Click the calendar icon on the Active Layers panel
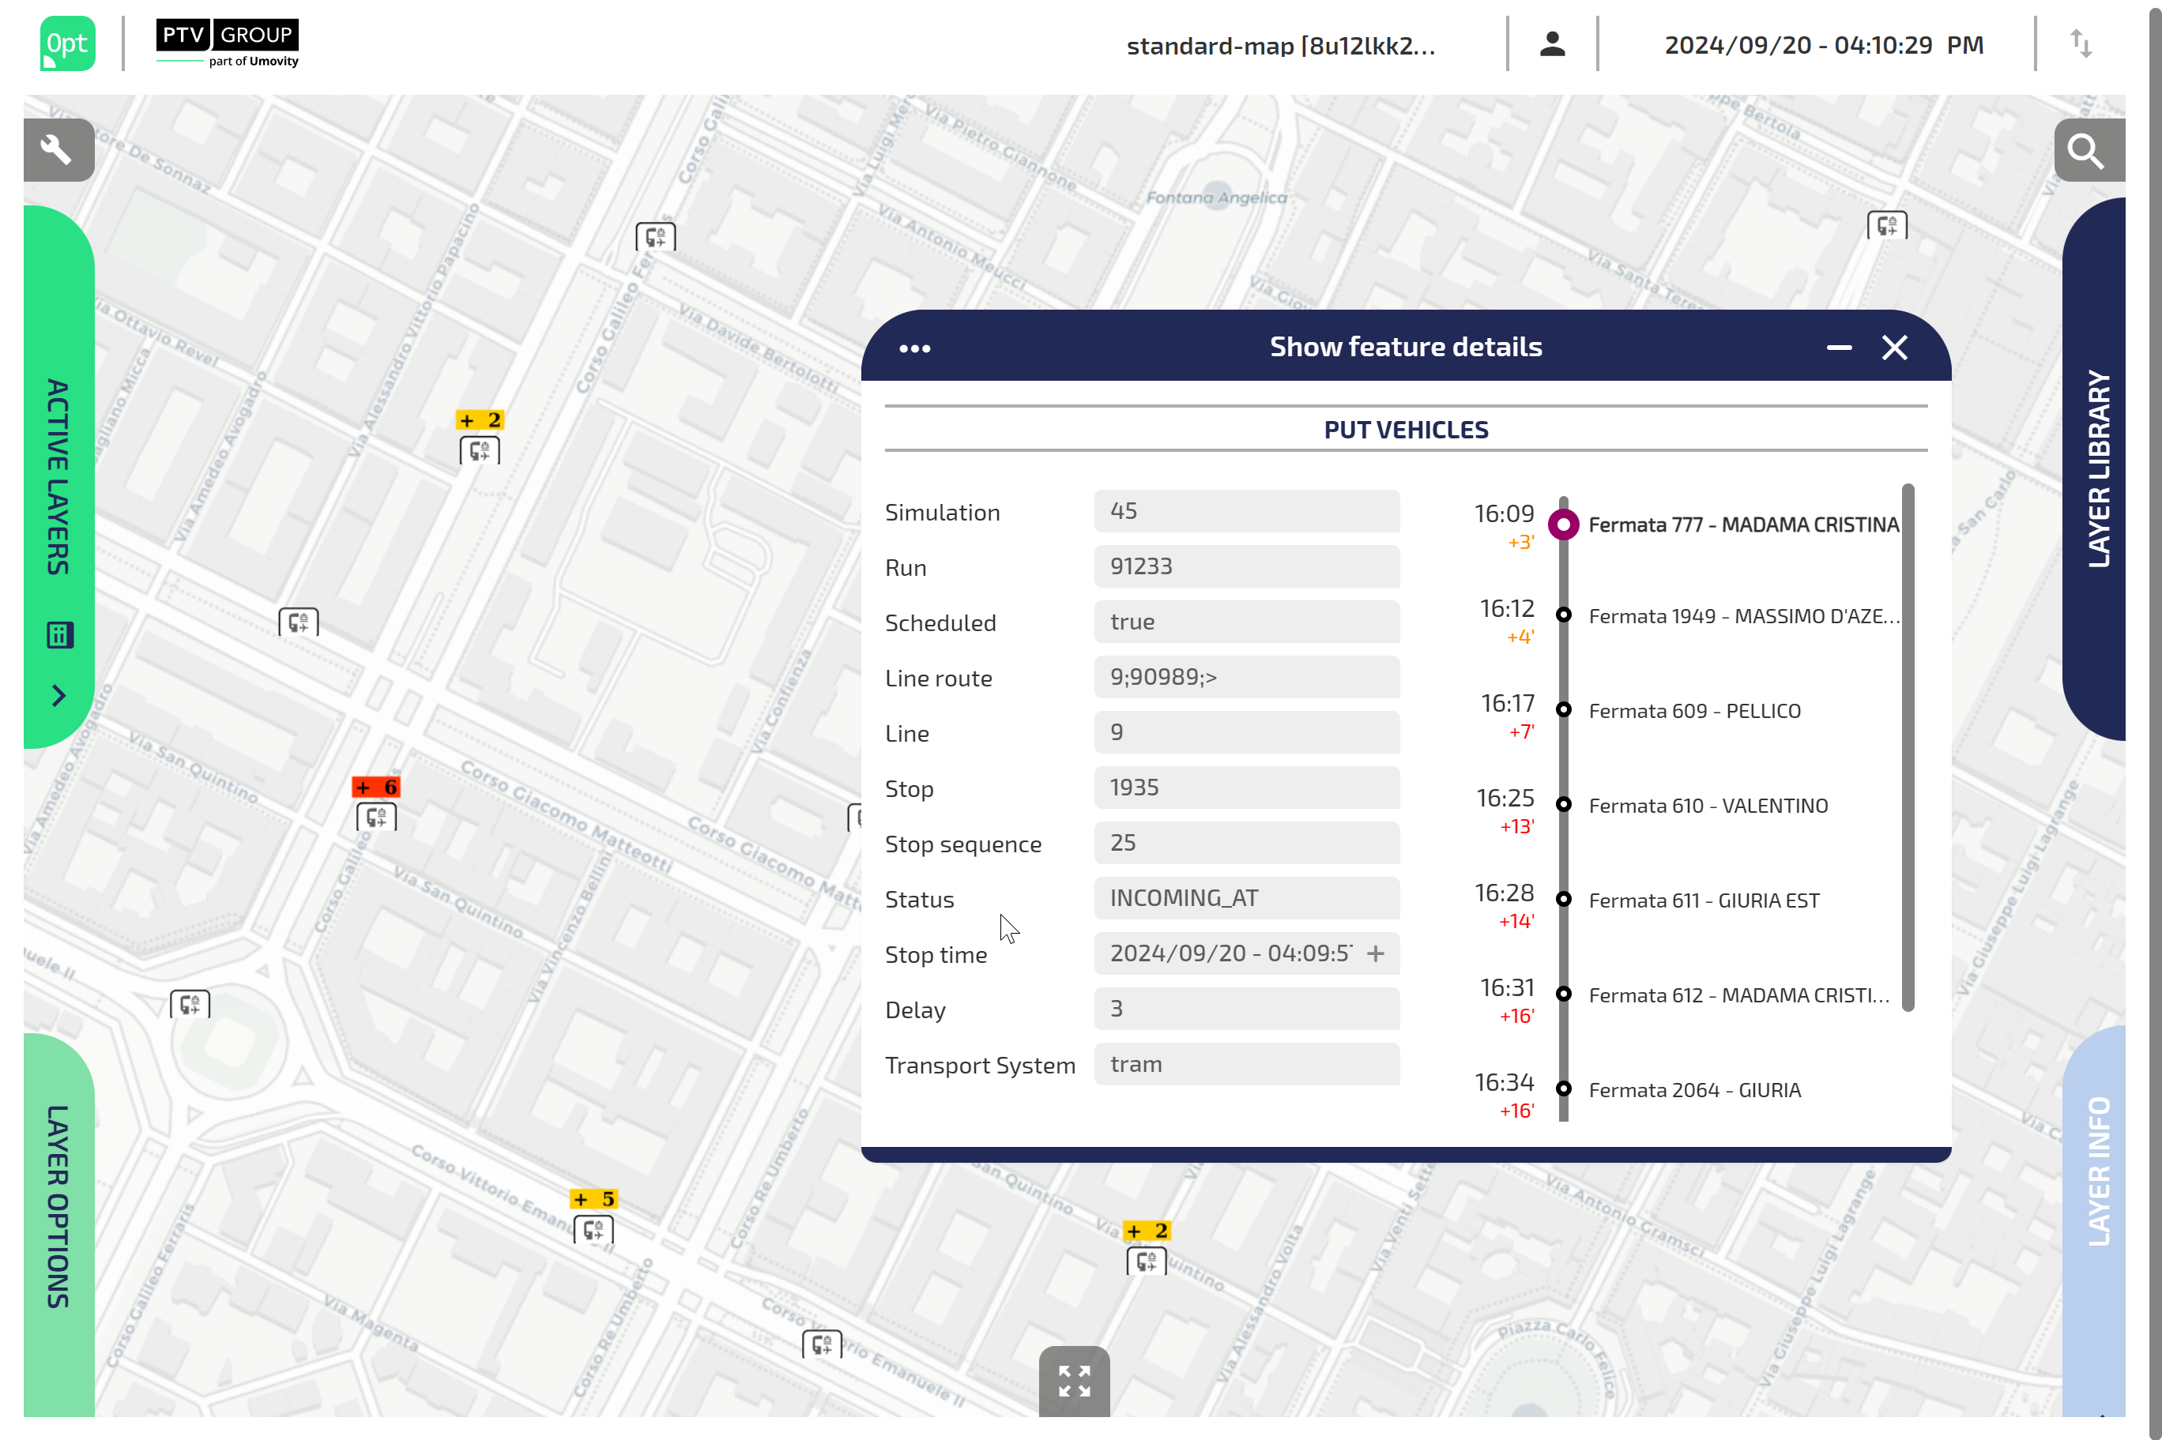2162x1440 pixels. coord(60,635)
